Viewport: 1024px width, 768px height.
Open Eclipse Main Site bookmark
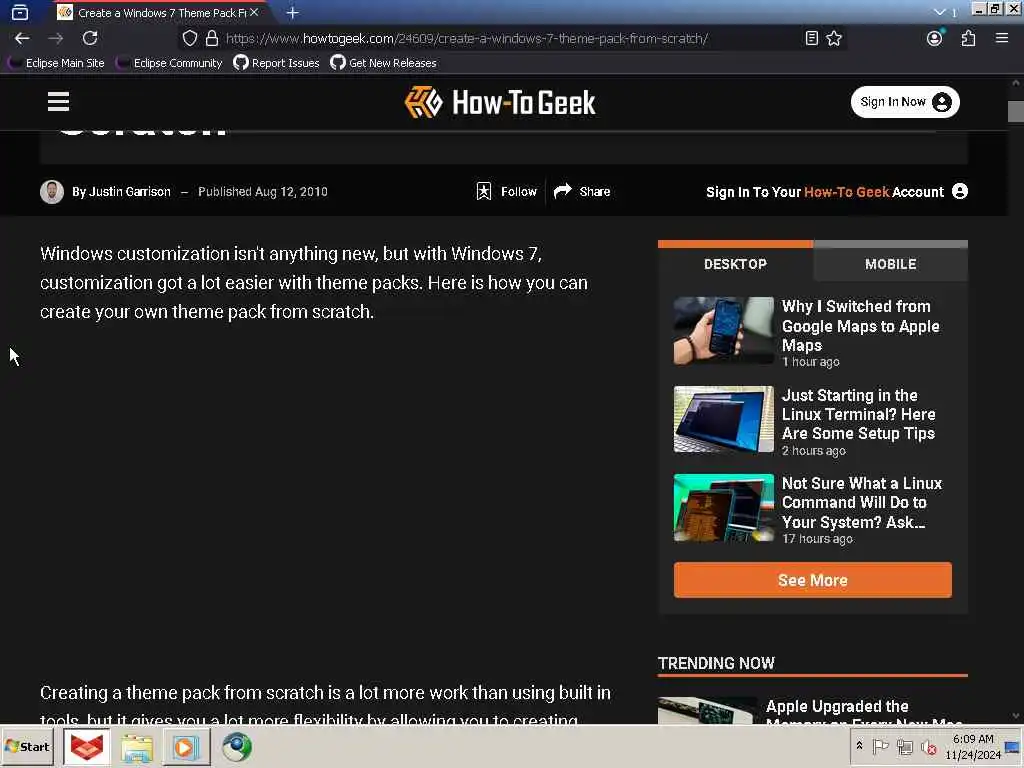pyautogui.click(x=56, y=63)
